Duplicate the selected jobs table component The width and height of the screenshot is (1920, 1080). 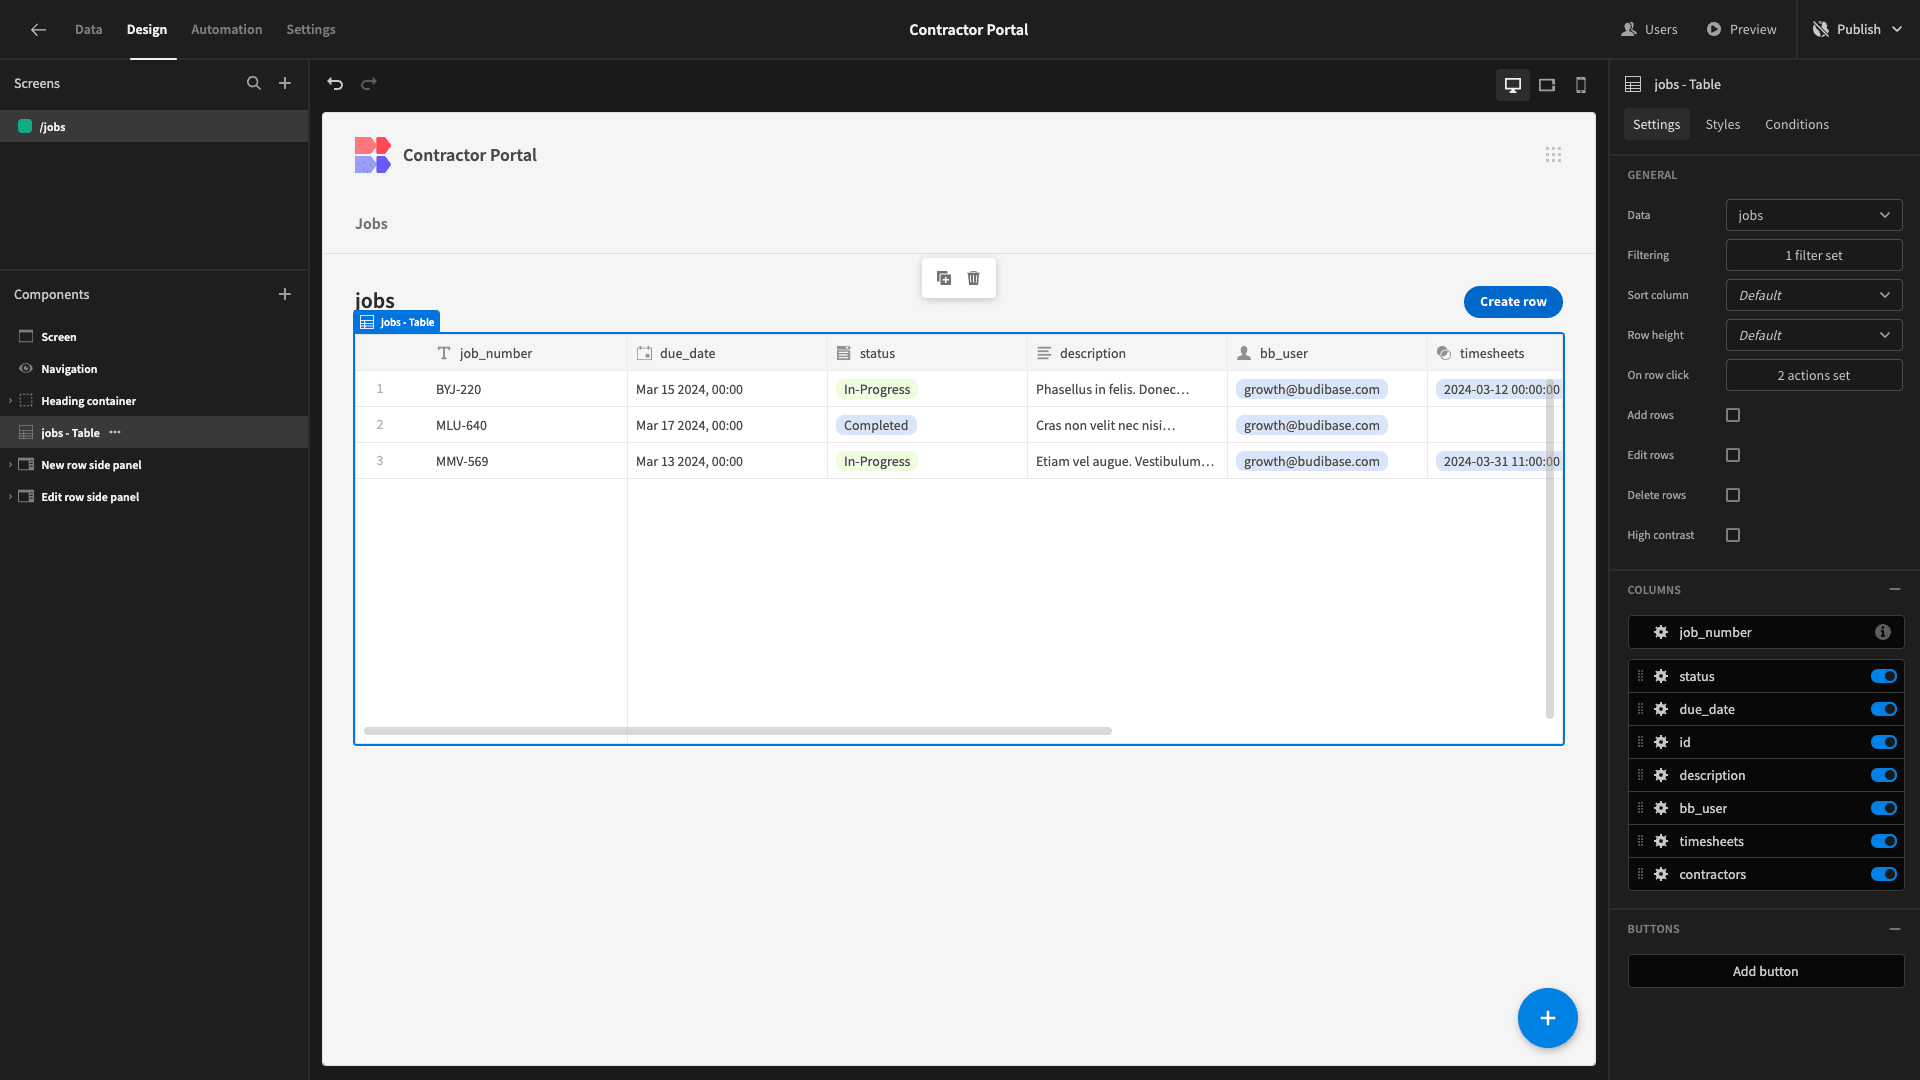(944, 278)
